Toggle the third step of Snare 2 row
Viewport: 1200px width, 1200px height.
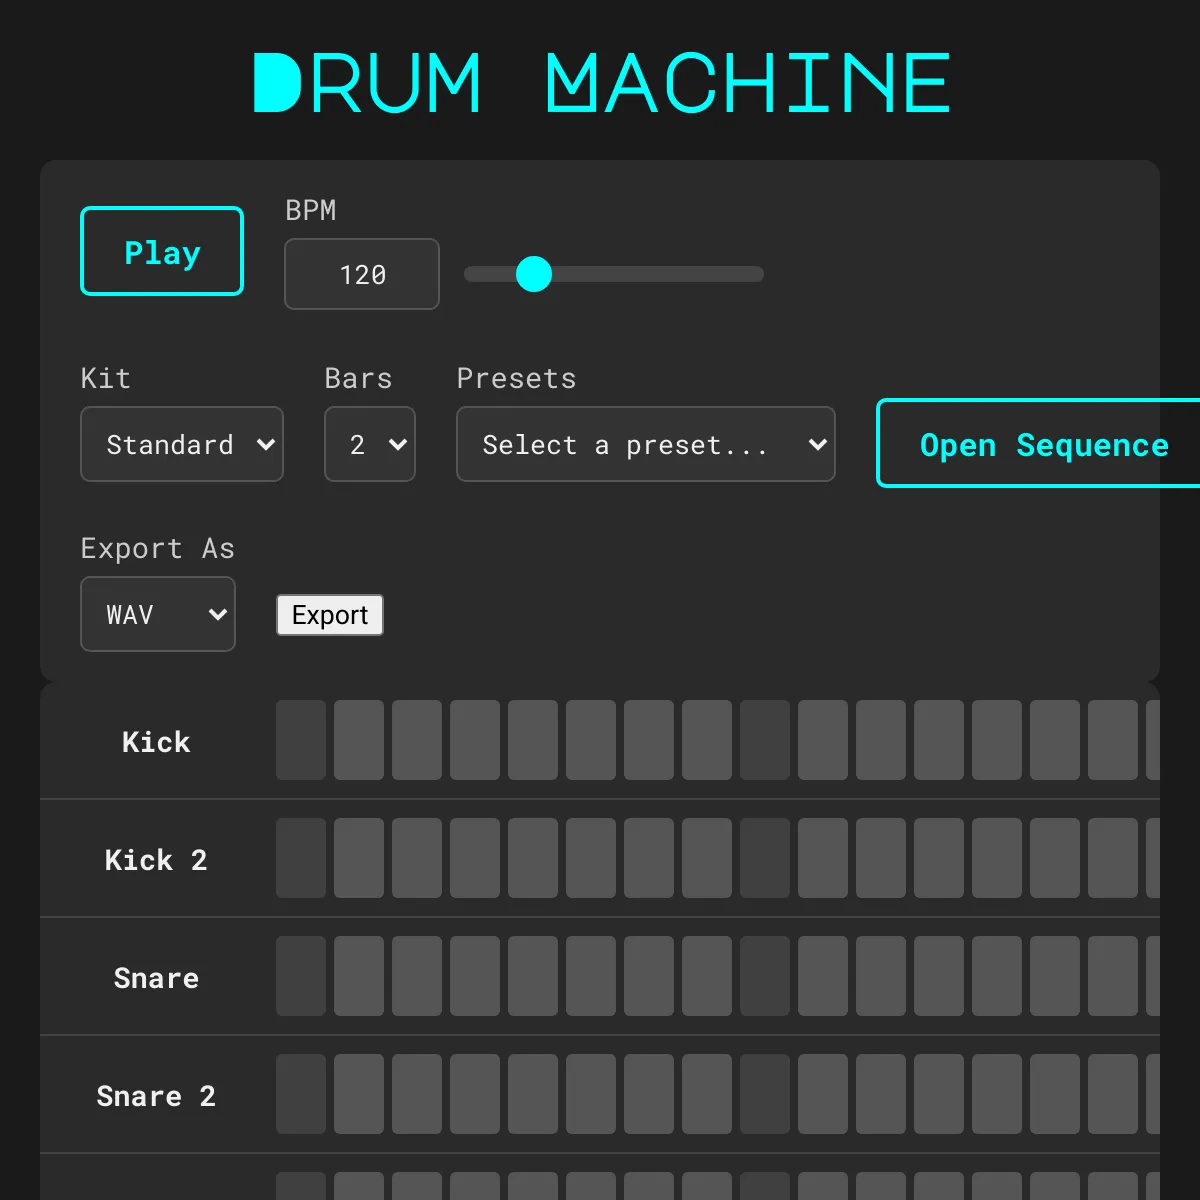(x=417, y=1094)
